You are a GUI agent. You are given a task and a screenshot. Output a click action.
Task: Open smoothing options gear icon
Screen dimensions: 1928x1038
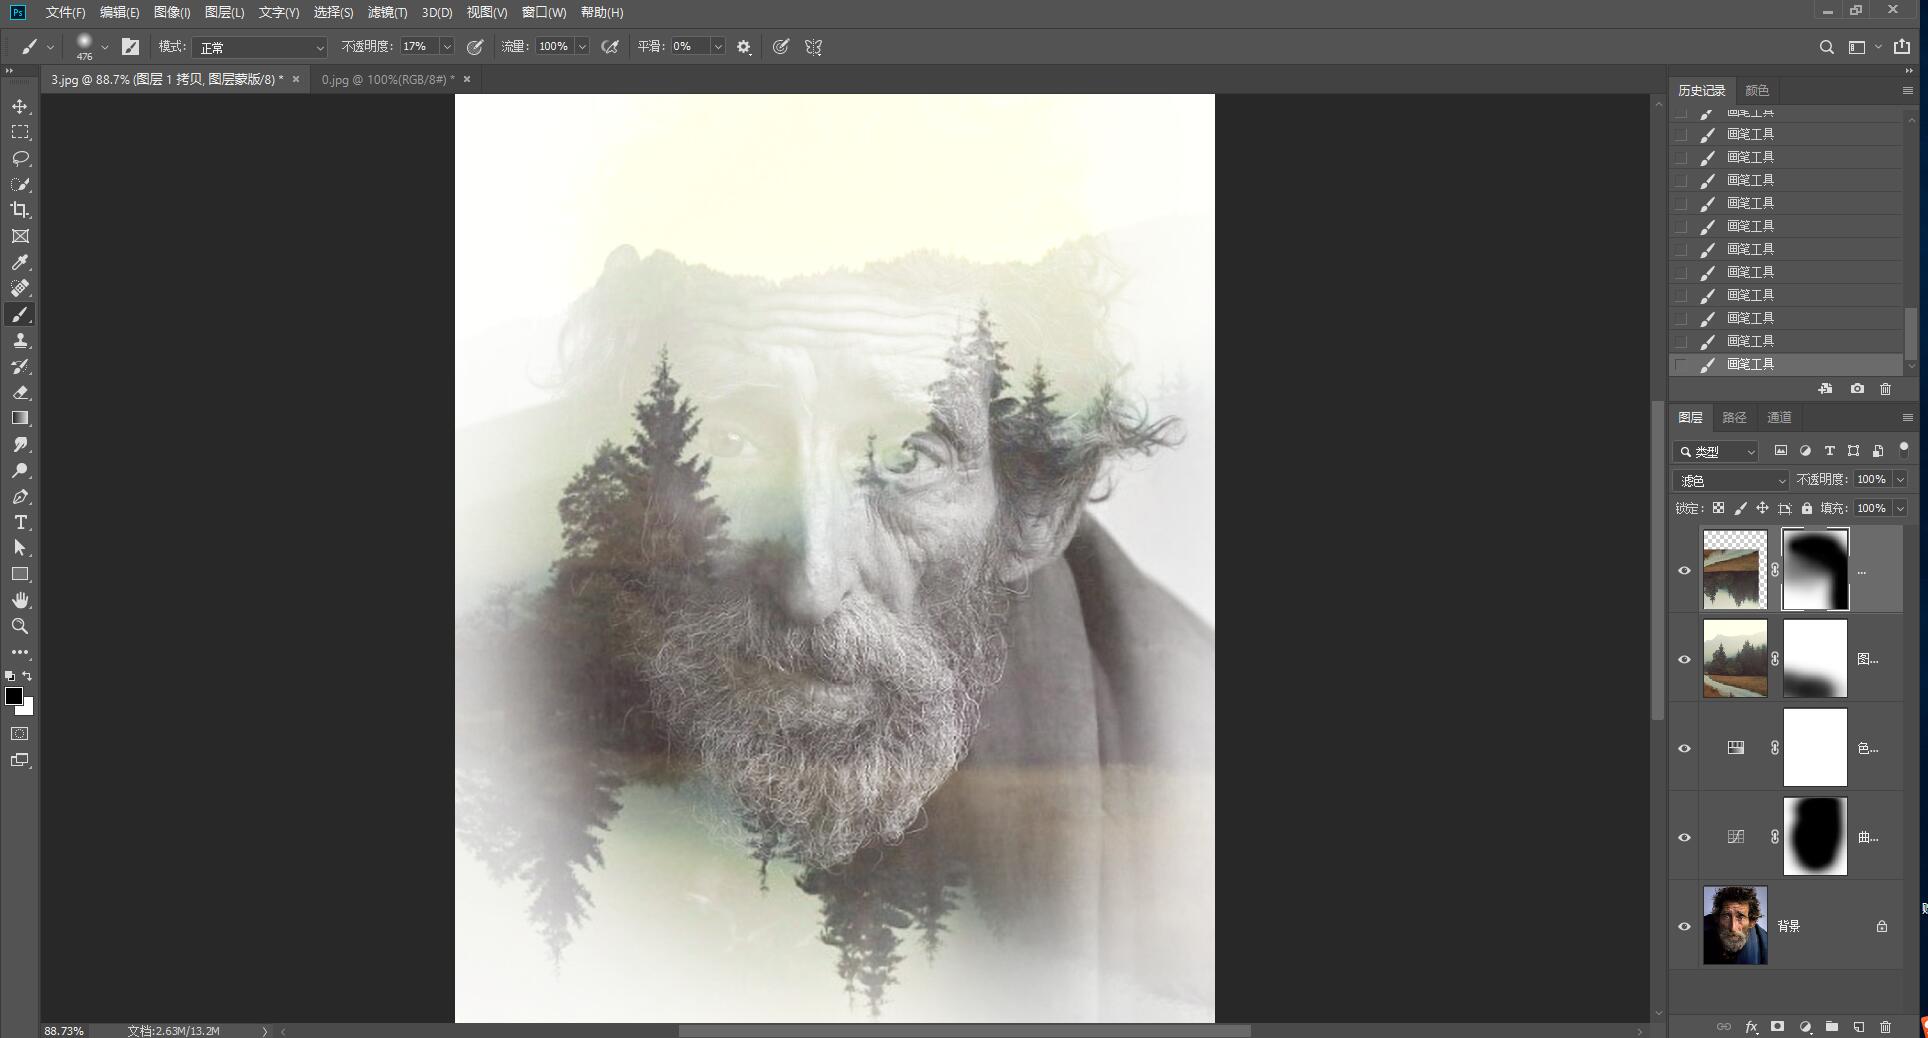click(744, 47)
